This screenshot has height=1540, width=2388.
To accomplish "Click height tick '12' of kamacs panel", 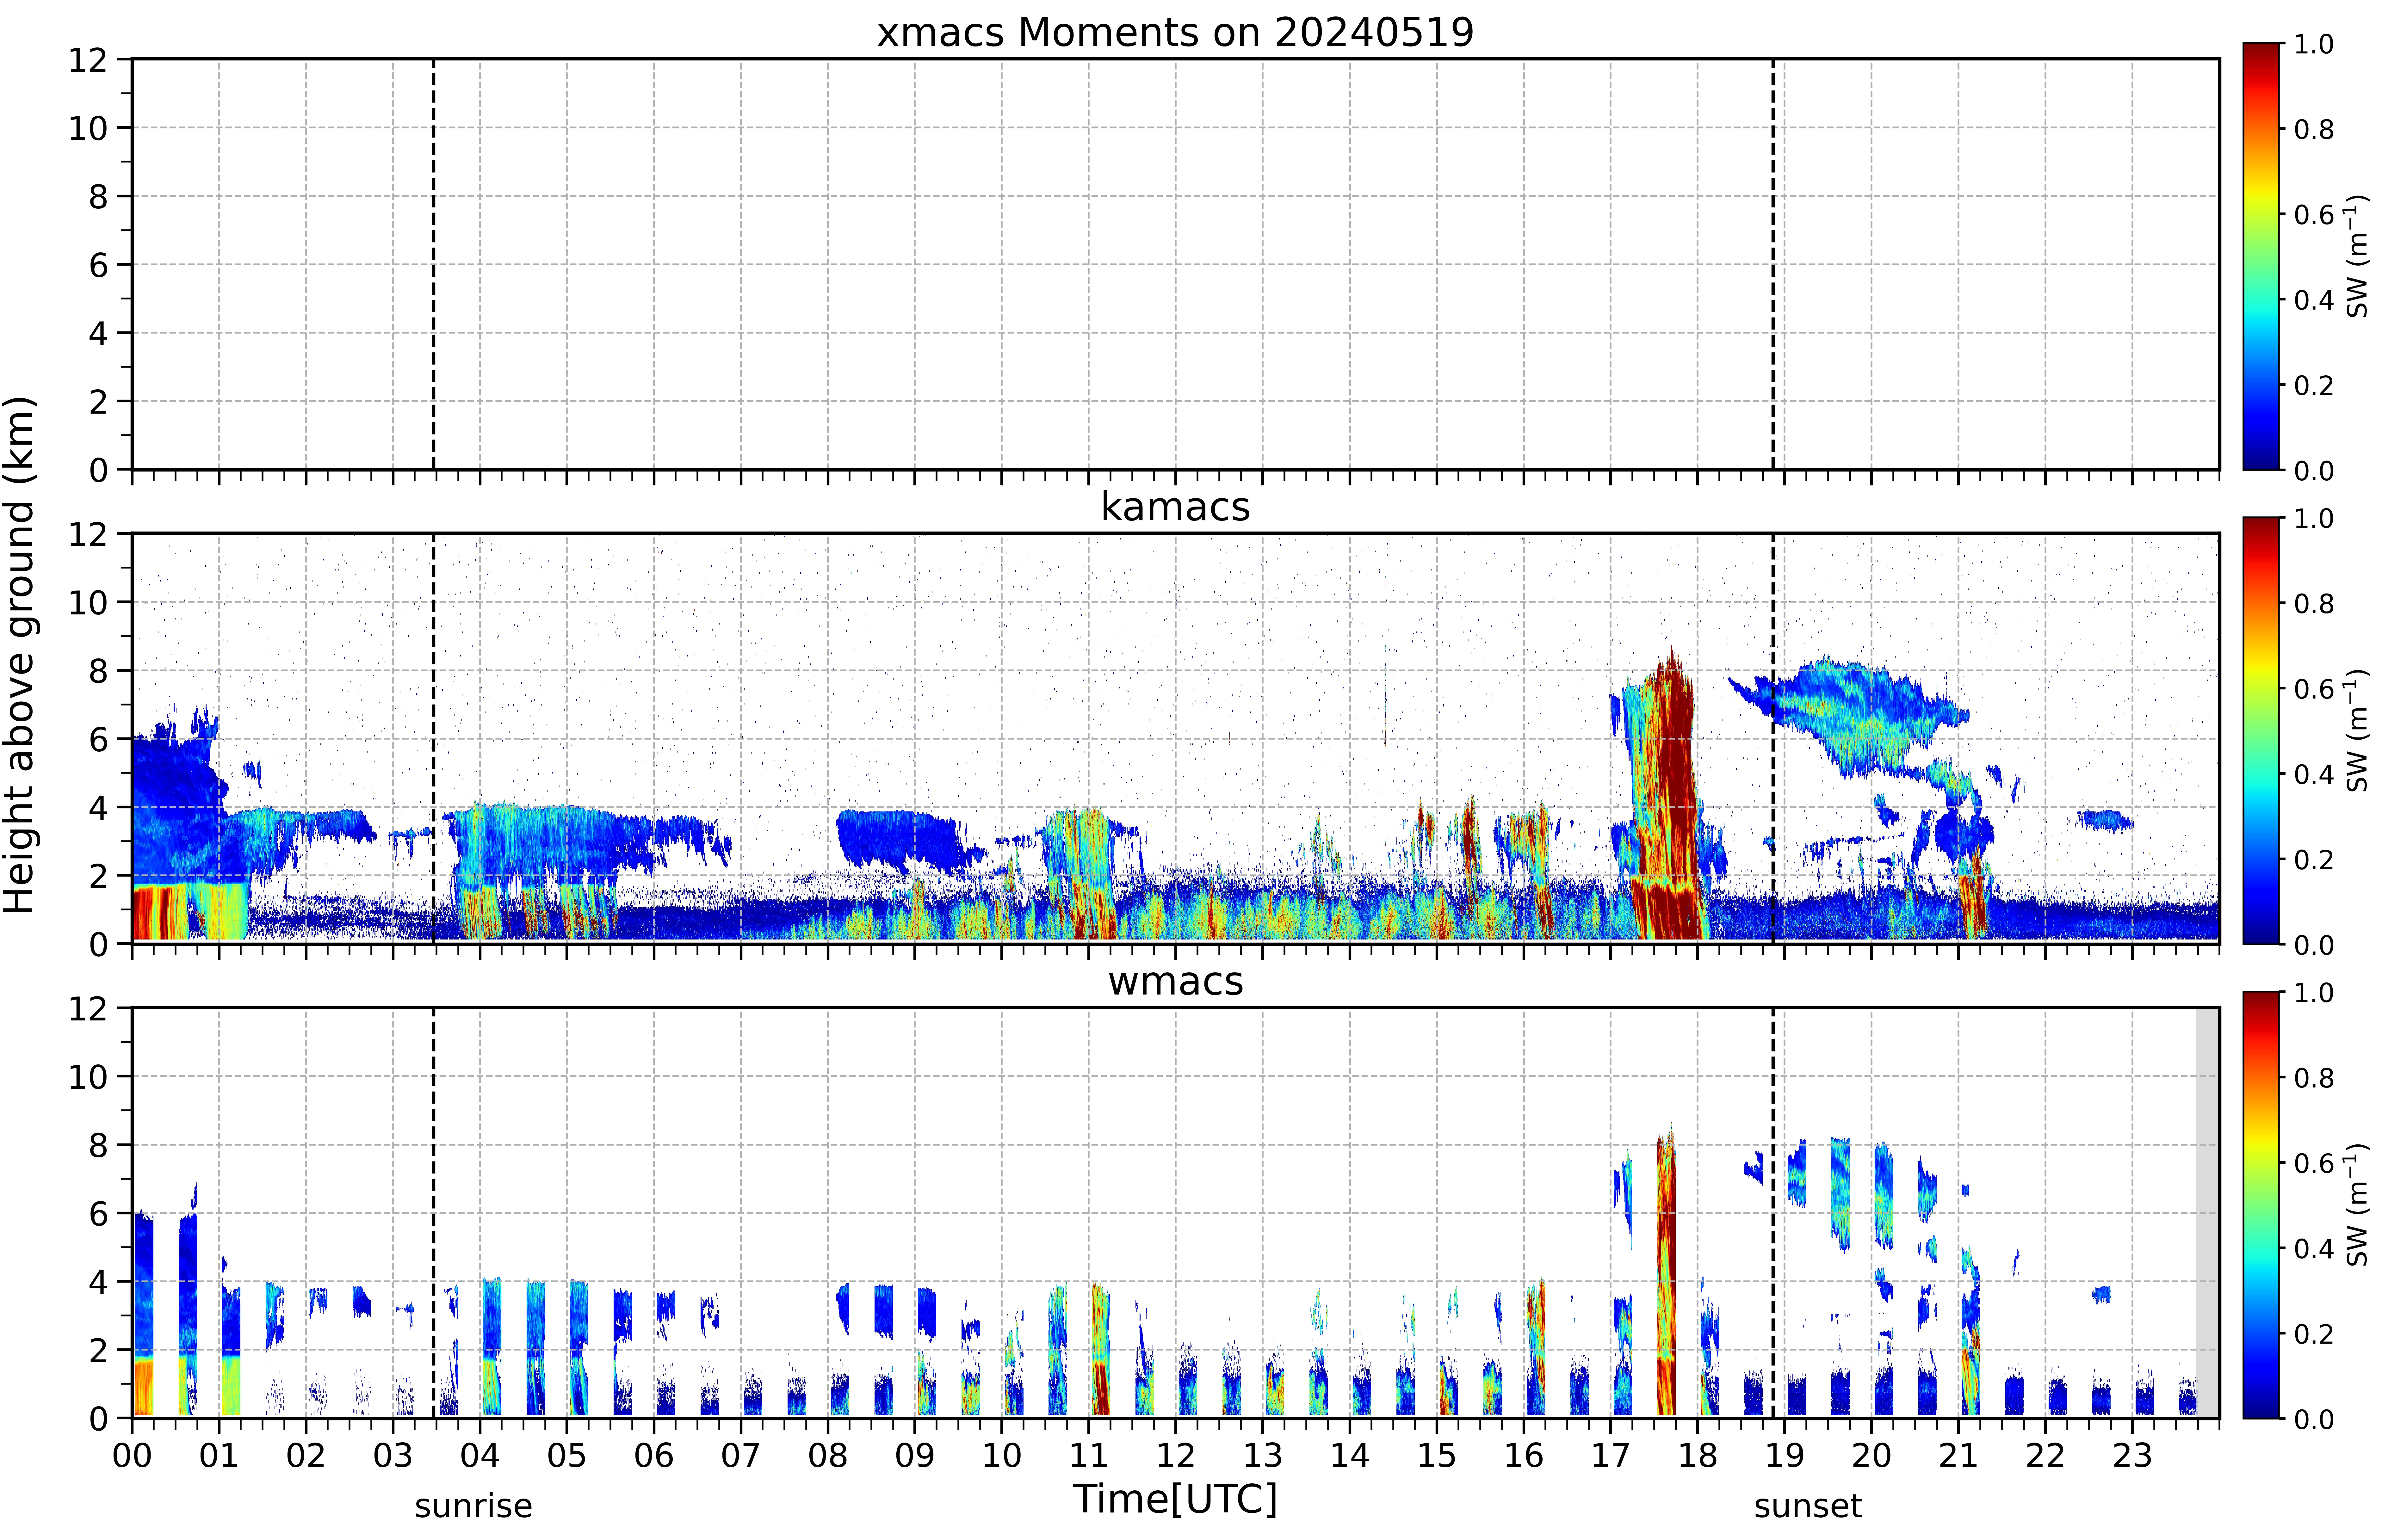I will click(x=88, y=534).
